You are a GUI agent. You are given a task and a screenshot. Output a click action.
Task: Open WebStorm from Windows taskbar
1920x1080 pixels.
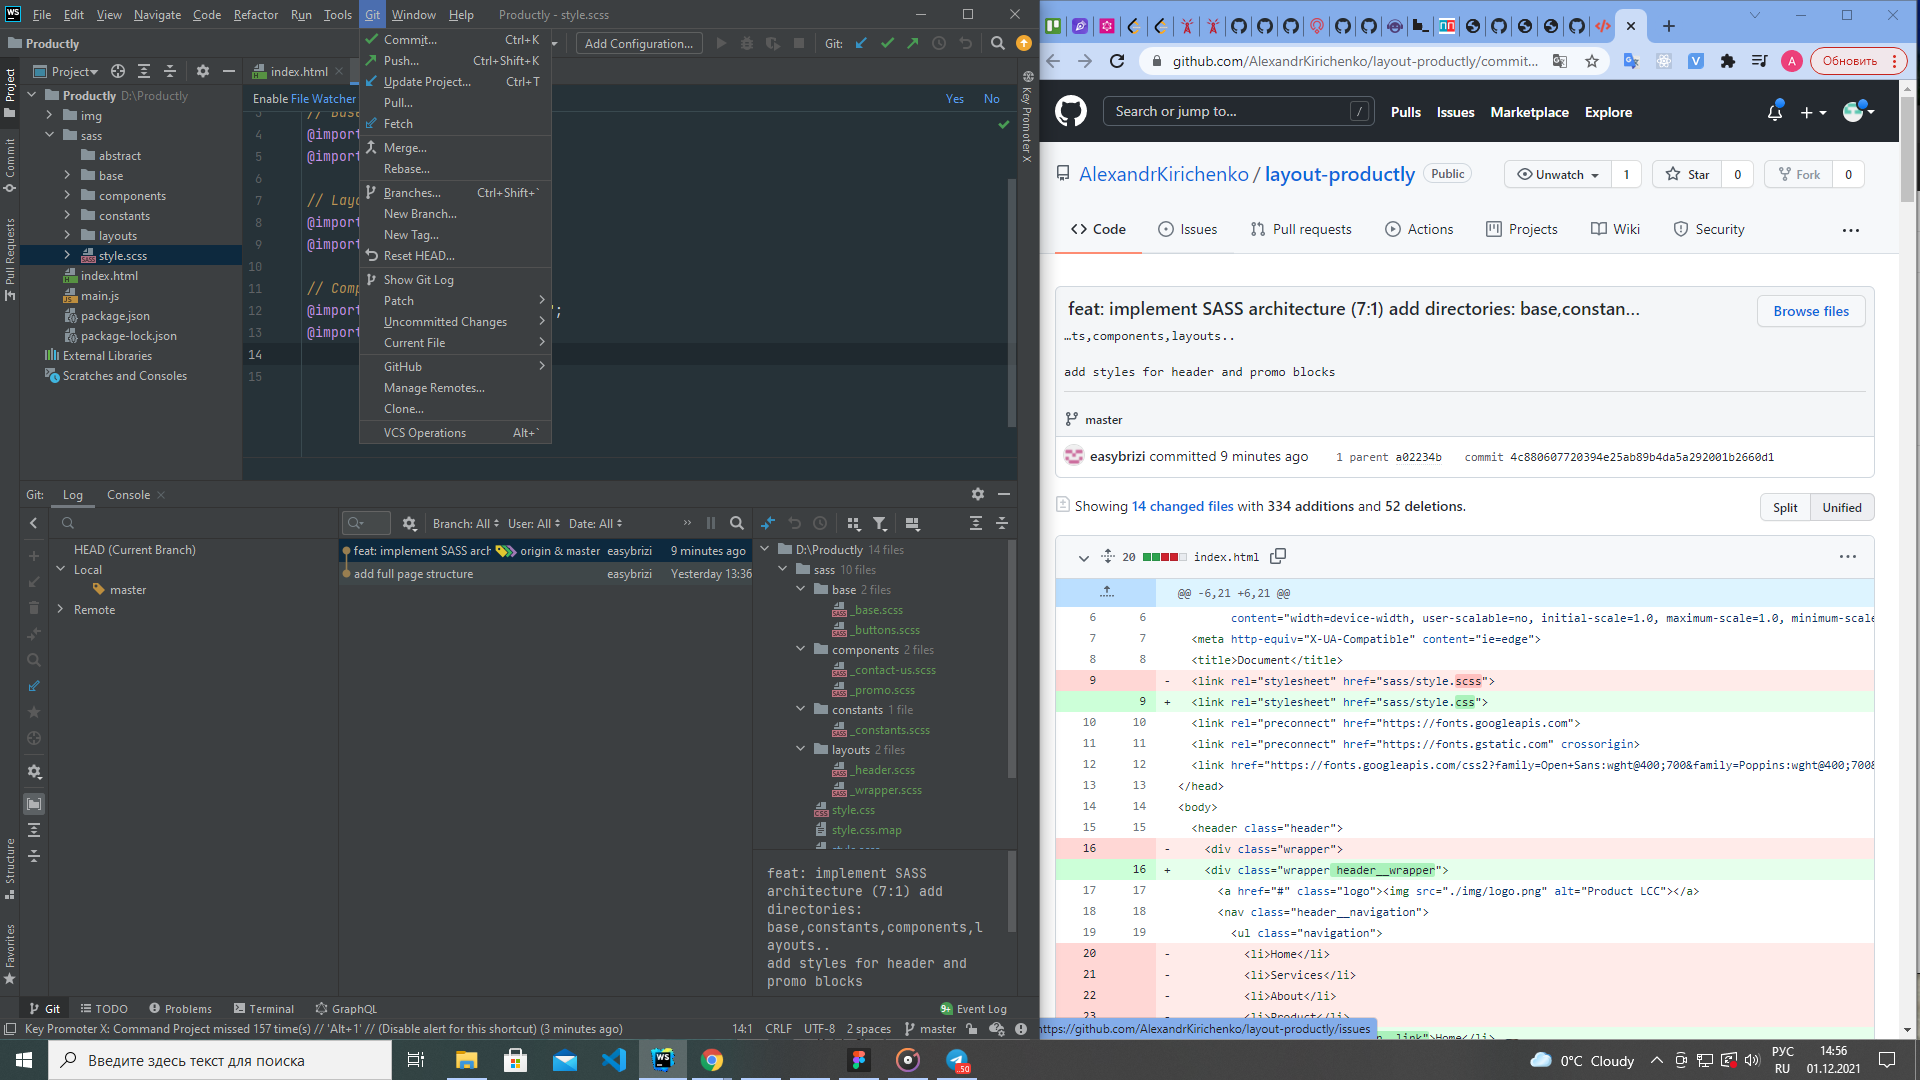point(662,1060)
